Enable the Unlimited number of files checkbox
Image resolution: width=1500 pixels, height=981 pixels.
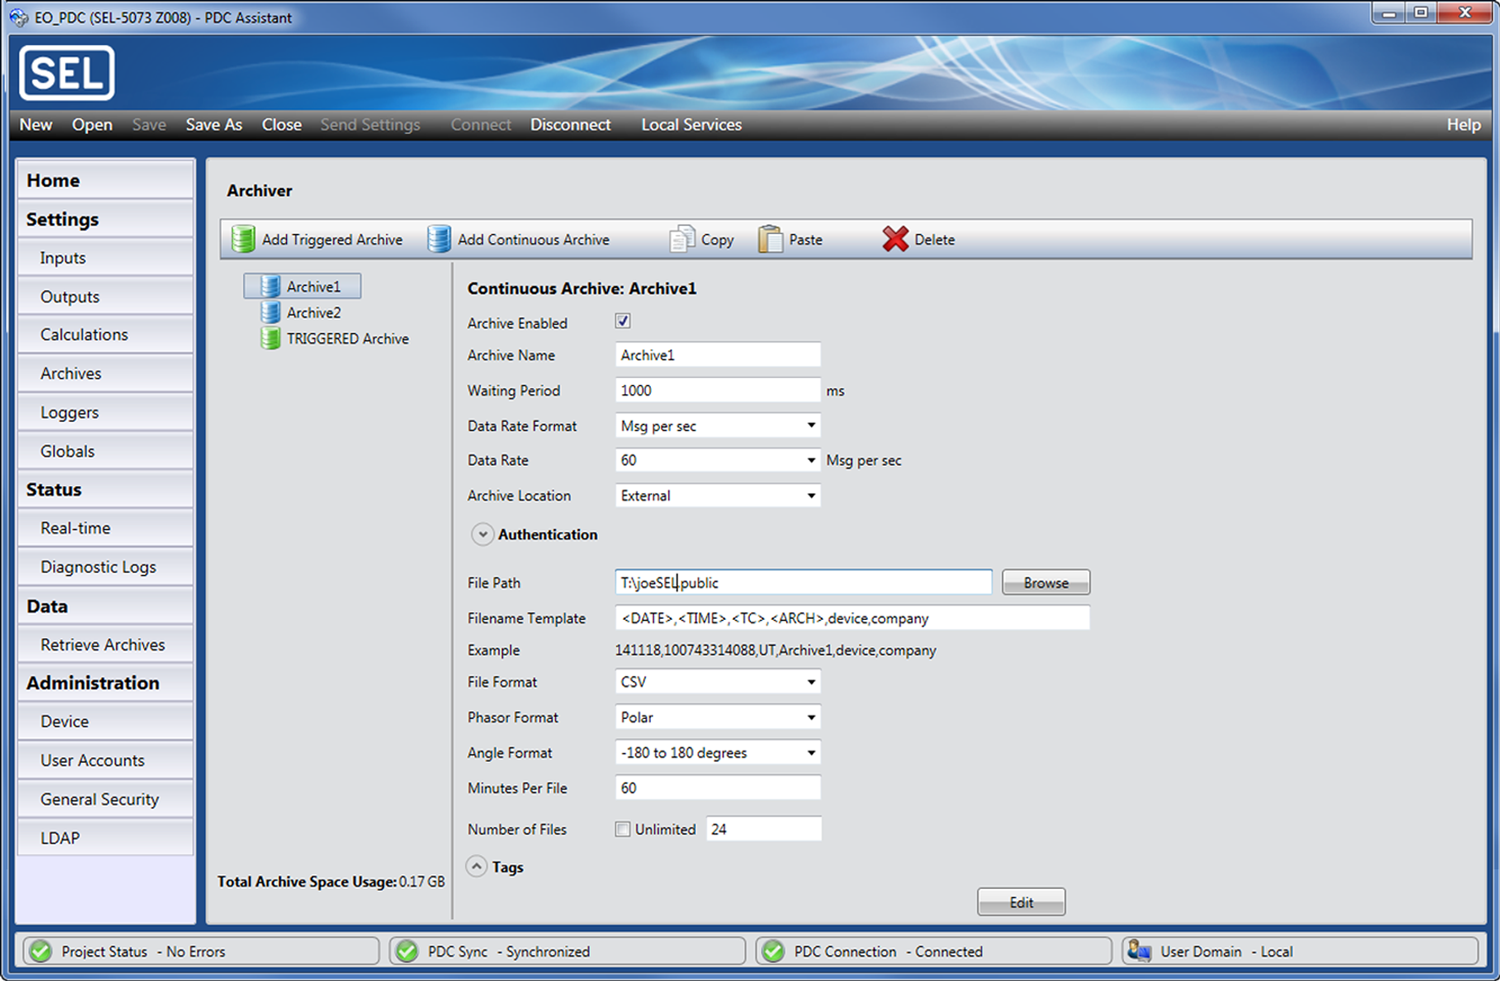coord(623,829)
